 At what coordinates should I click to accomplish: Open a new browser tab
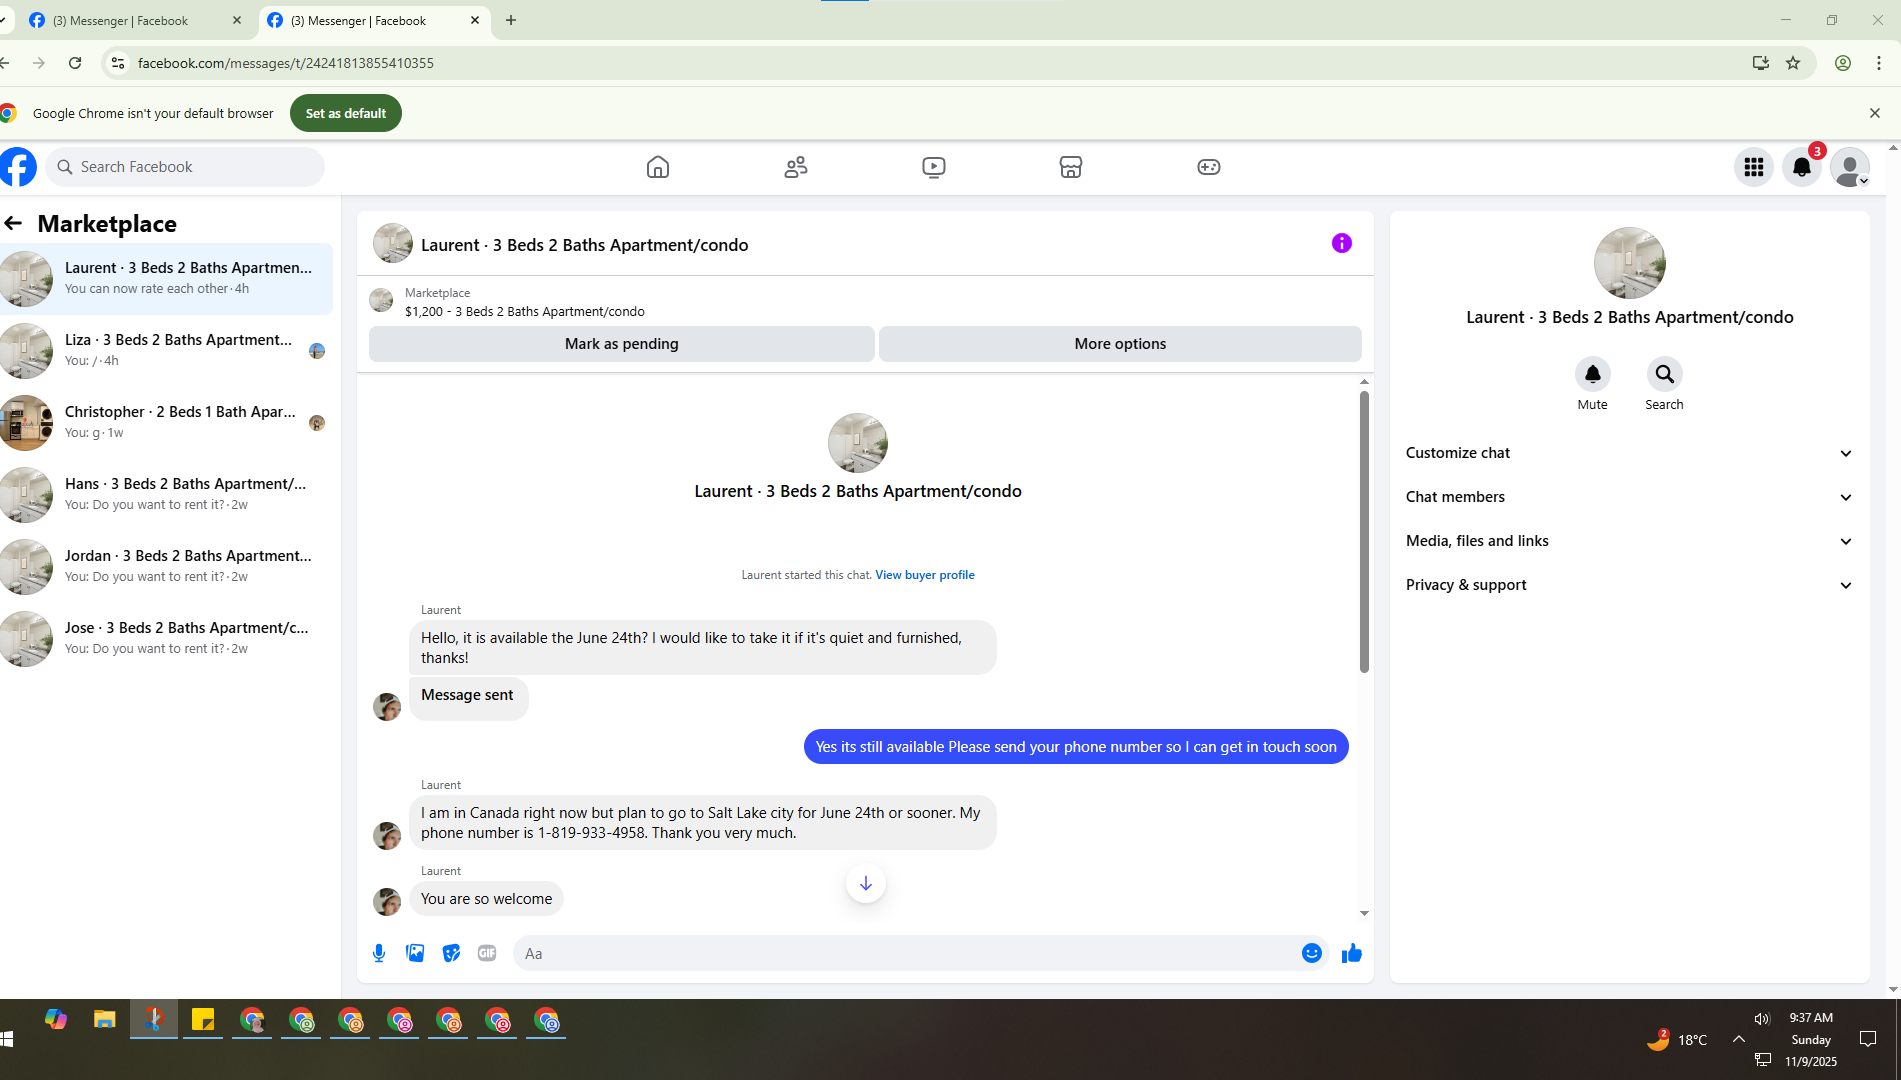click(511, 20)
